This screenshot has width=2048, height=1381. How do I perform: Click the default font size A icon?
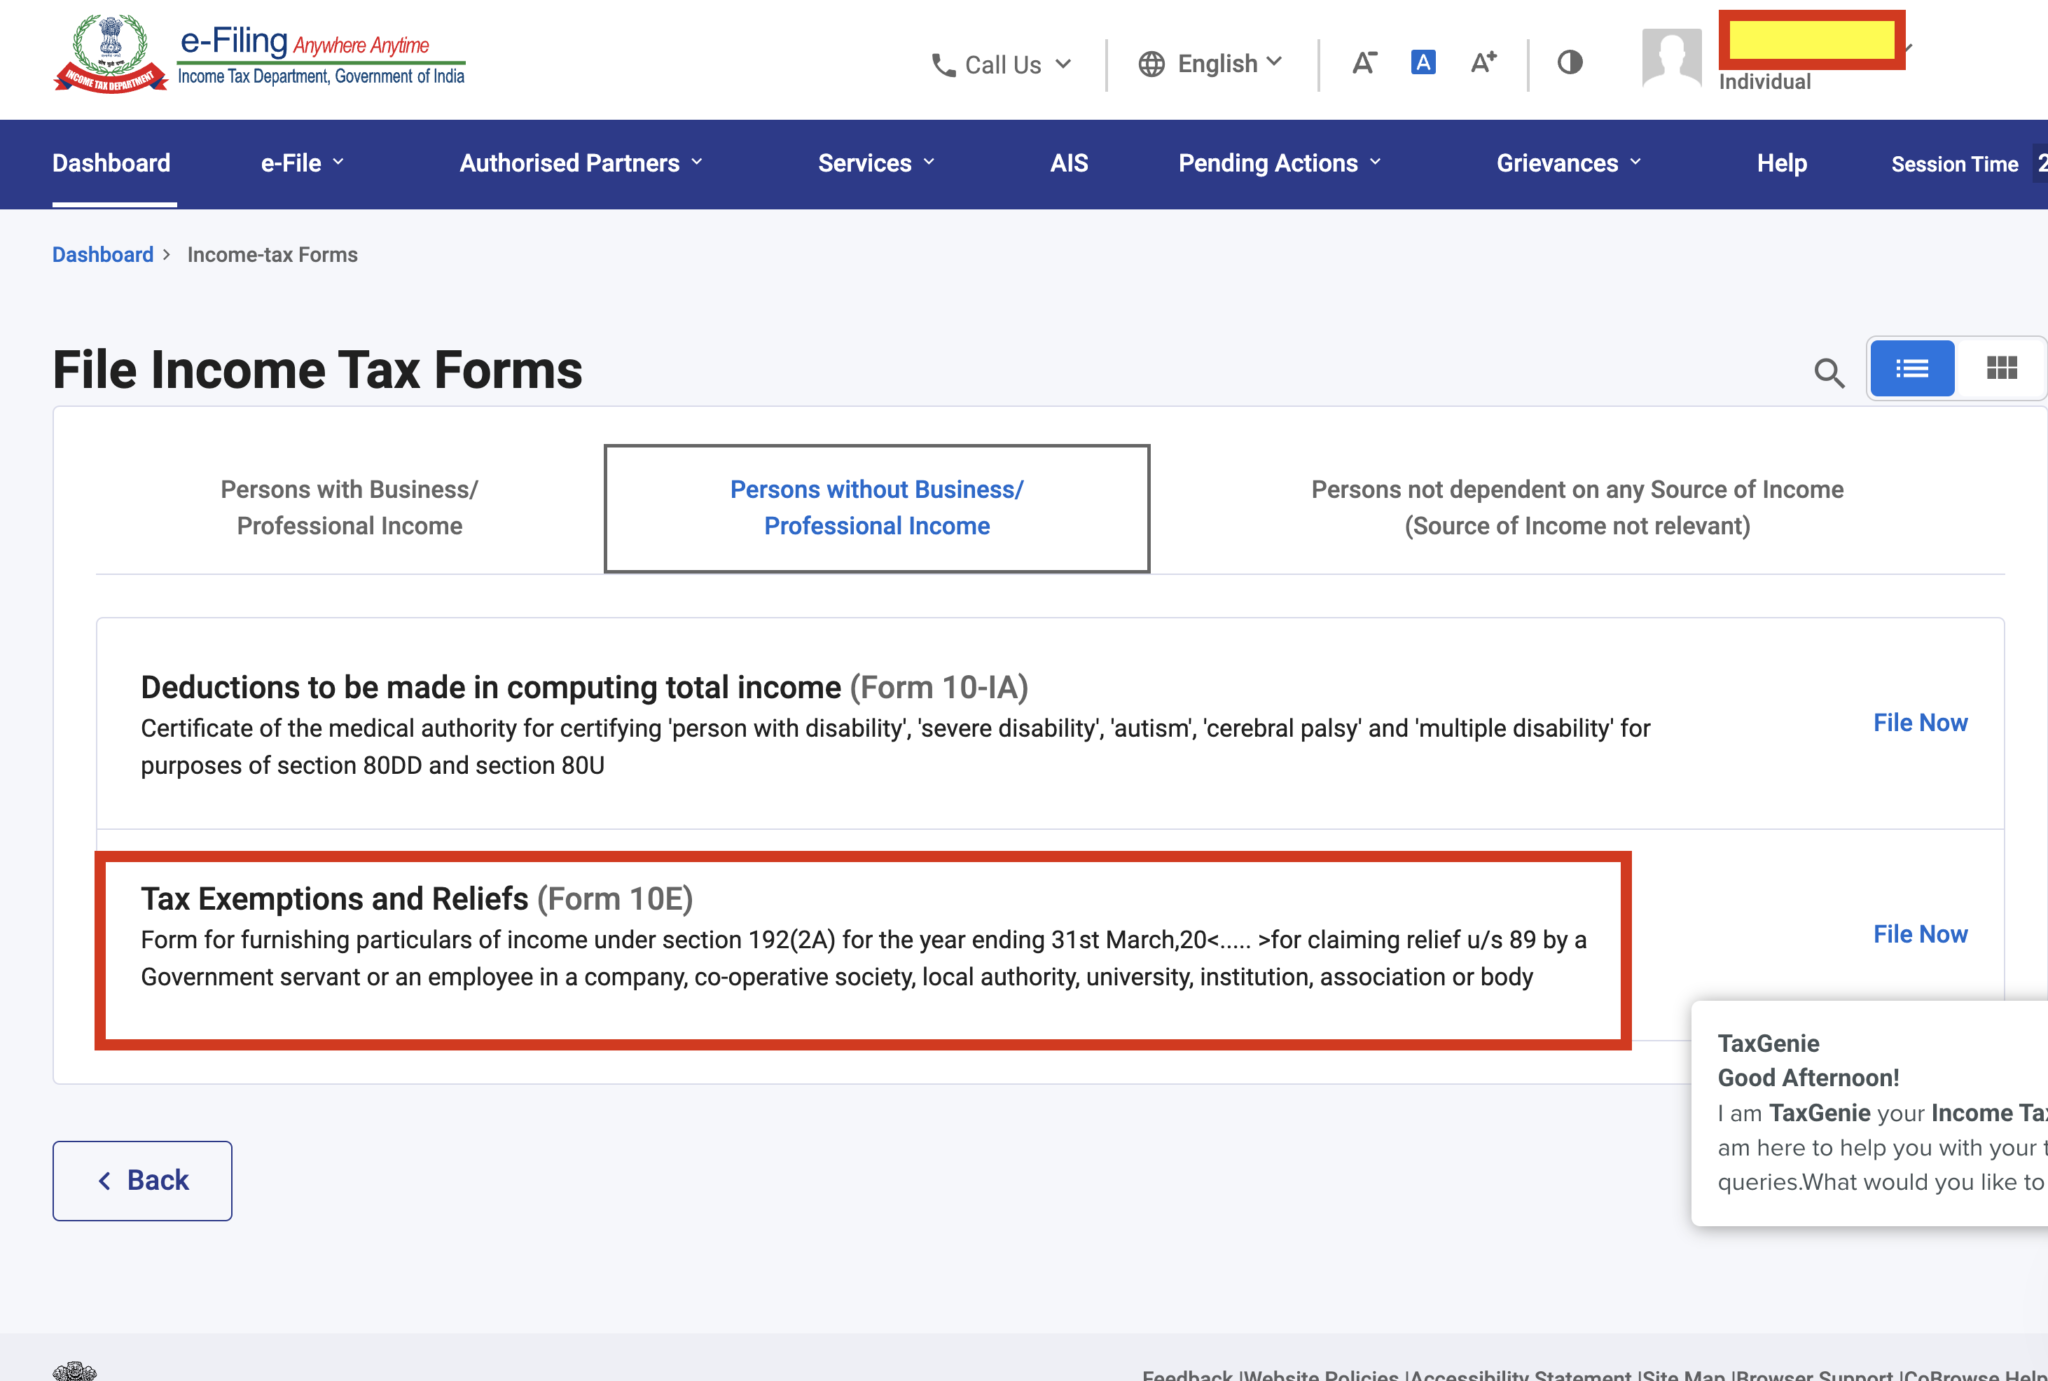point(1423,62)
